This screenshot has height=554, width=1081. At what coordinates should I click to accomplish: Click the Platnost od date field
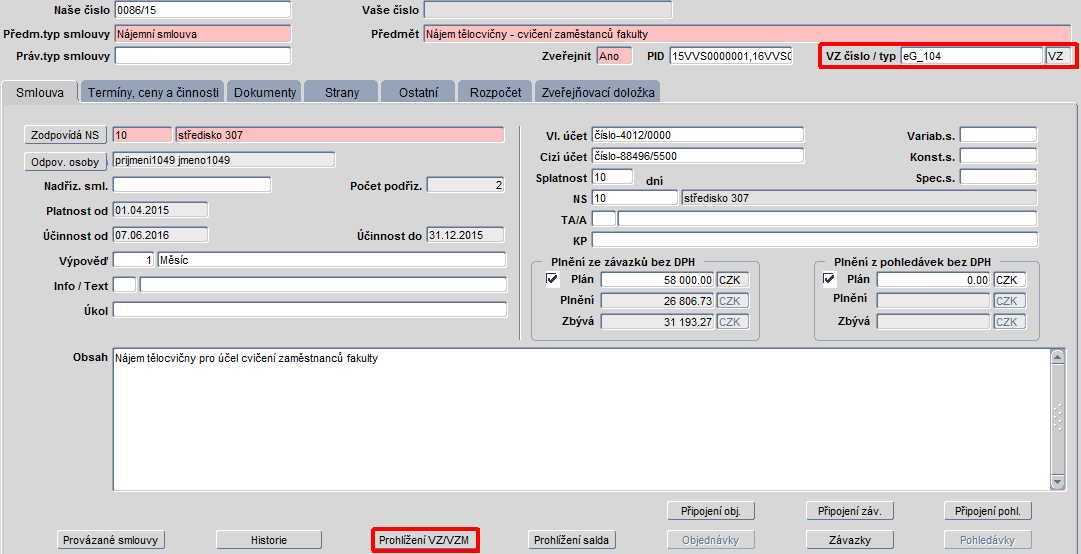pos(160,209)
